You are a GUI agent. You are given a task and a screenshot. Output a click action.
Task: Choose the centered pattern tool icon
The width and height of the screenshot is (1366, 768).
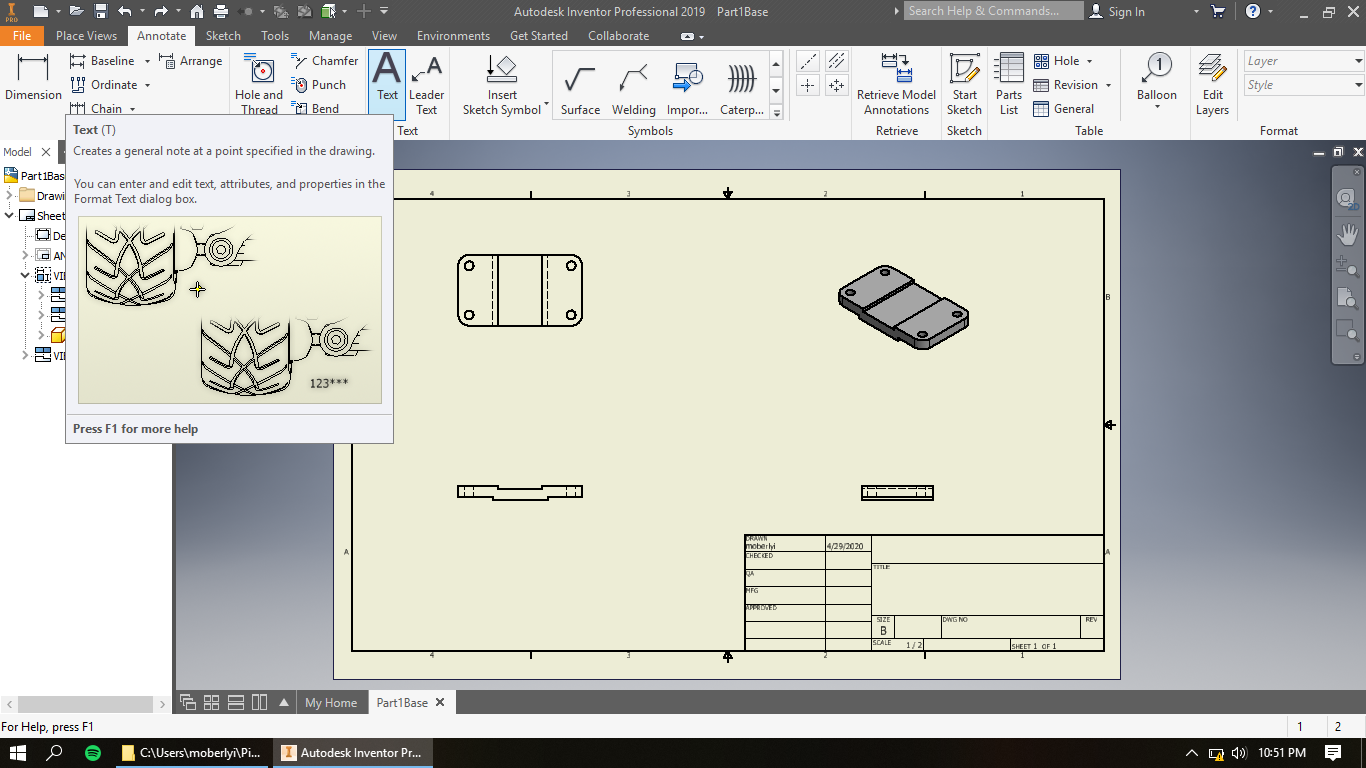836,85
